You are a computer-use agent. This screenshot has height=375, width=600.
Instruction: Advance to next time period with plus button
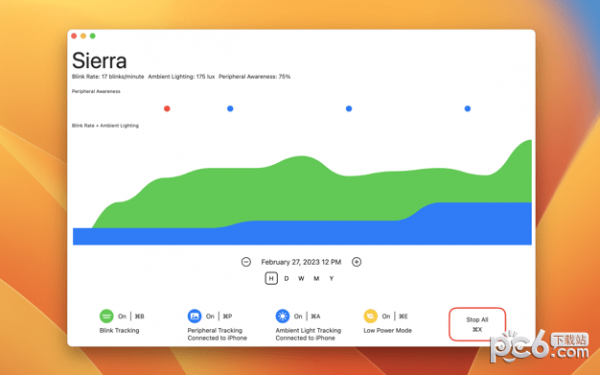(x=357, y=262)
